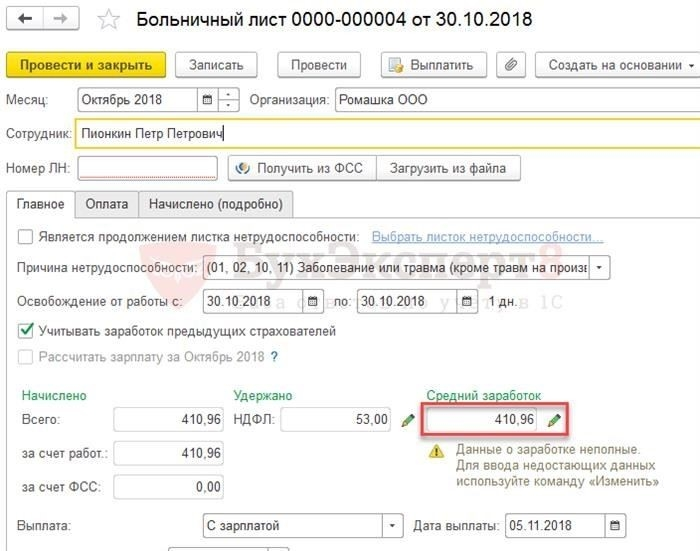Increase month with the stepper up arrow

tap(229, 94)
